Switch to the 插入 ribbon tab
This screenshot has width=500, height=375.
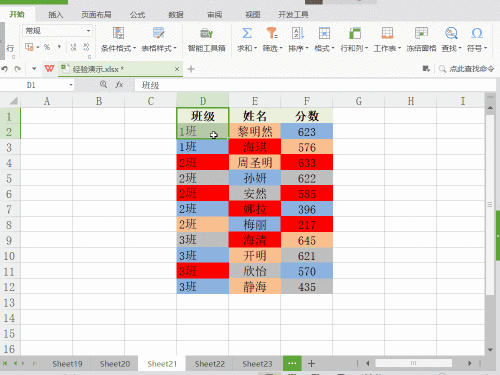pos(55,15)
